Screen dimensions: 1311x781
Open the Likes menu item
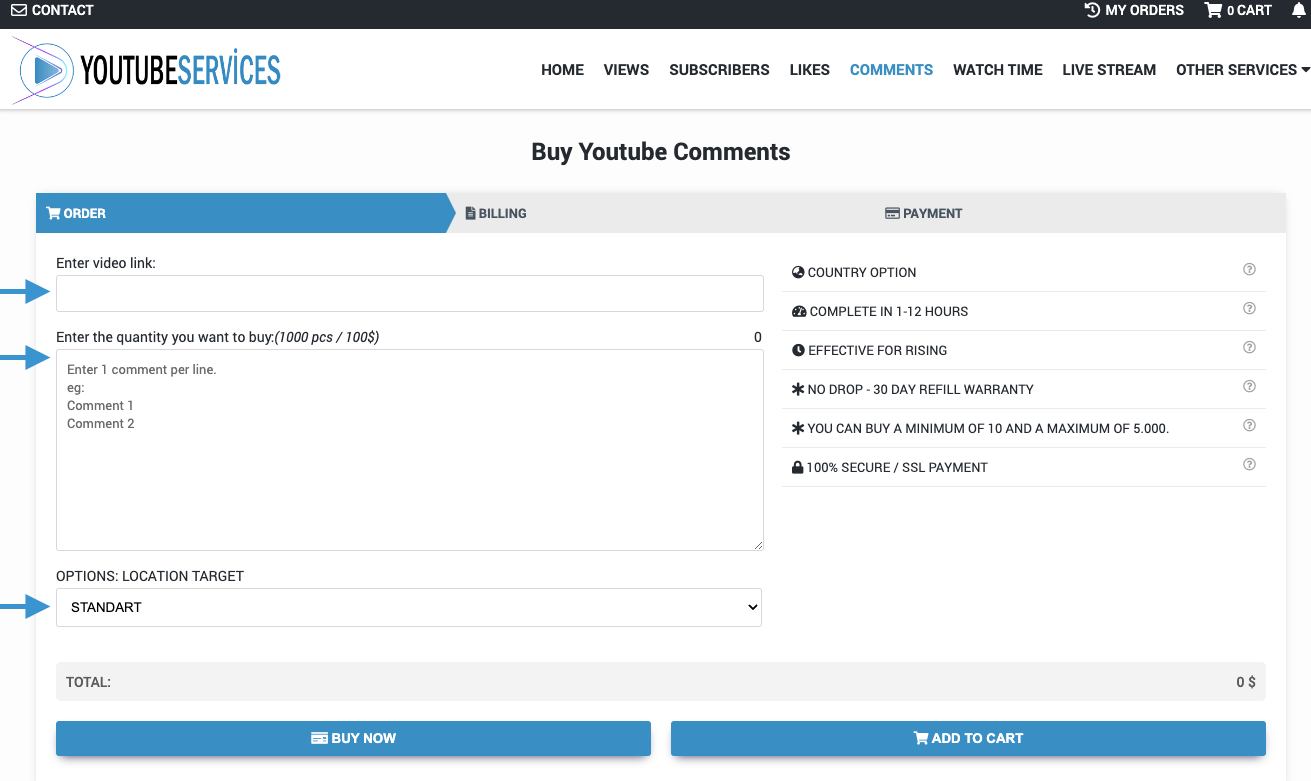pyautogui.click(x=809, y=70)
